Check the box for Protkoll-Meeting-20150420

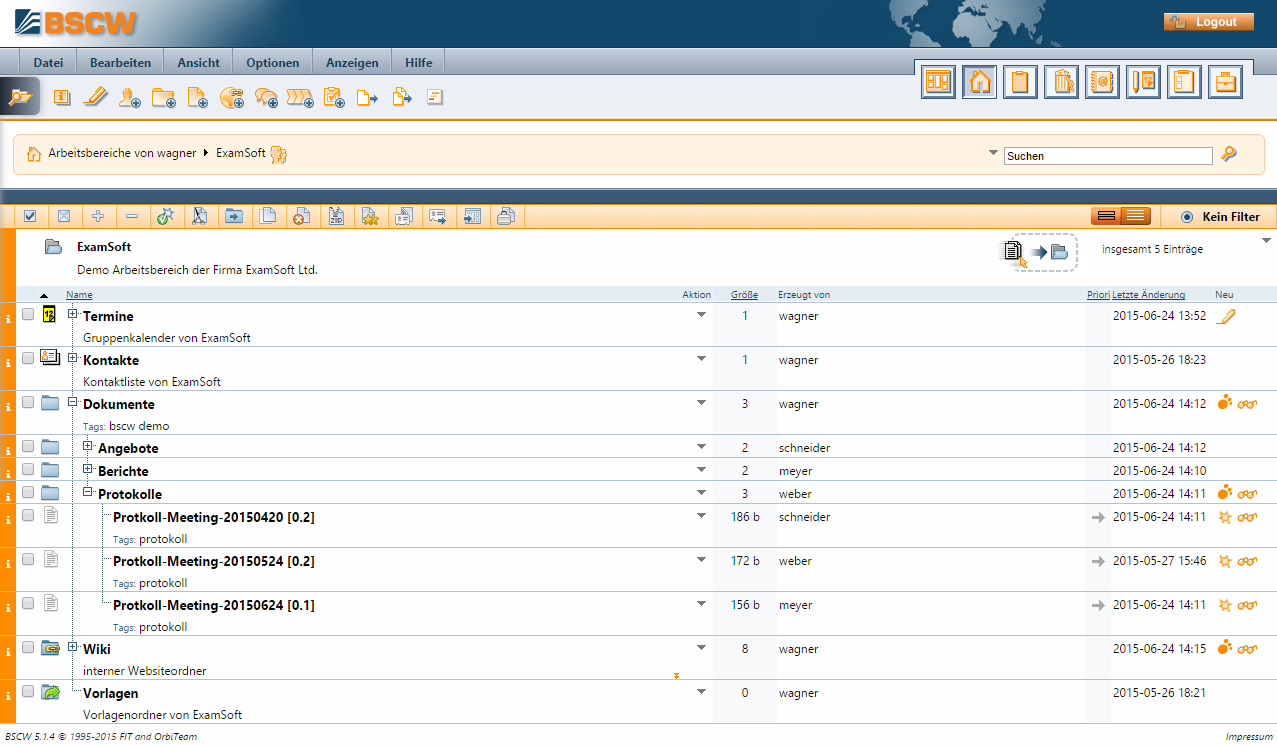tap(28, 516)
